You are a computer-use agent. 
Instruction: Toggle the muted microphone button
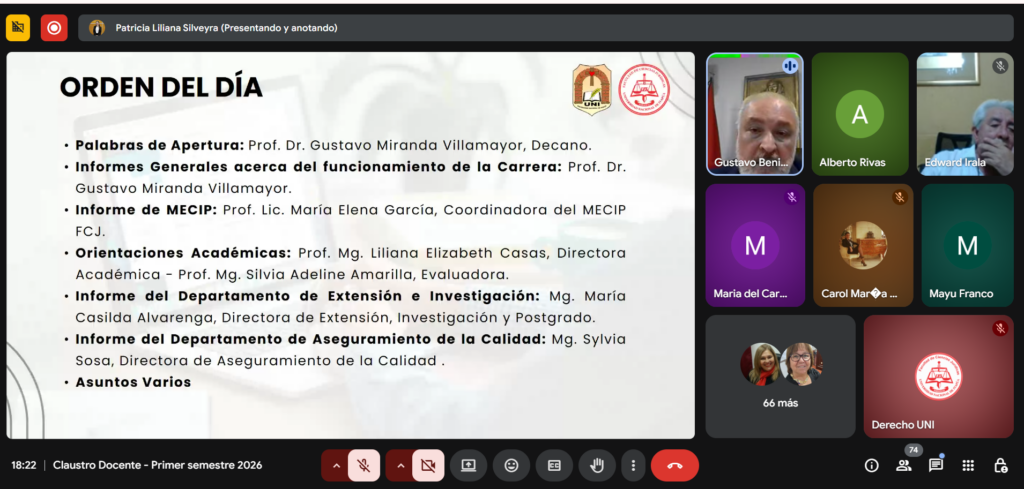[x=365, y=465]
